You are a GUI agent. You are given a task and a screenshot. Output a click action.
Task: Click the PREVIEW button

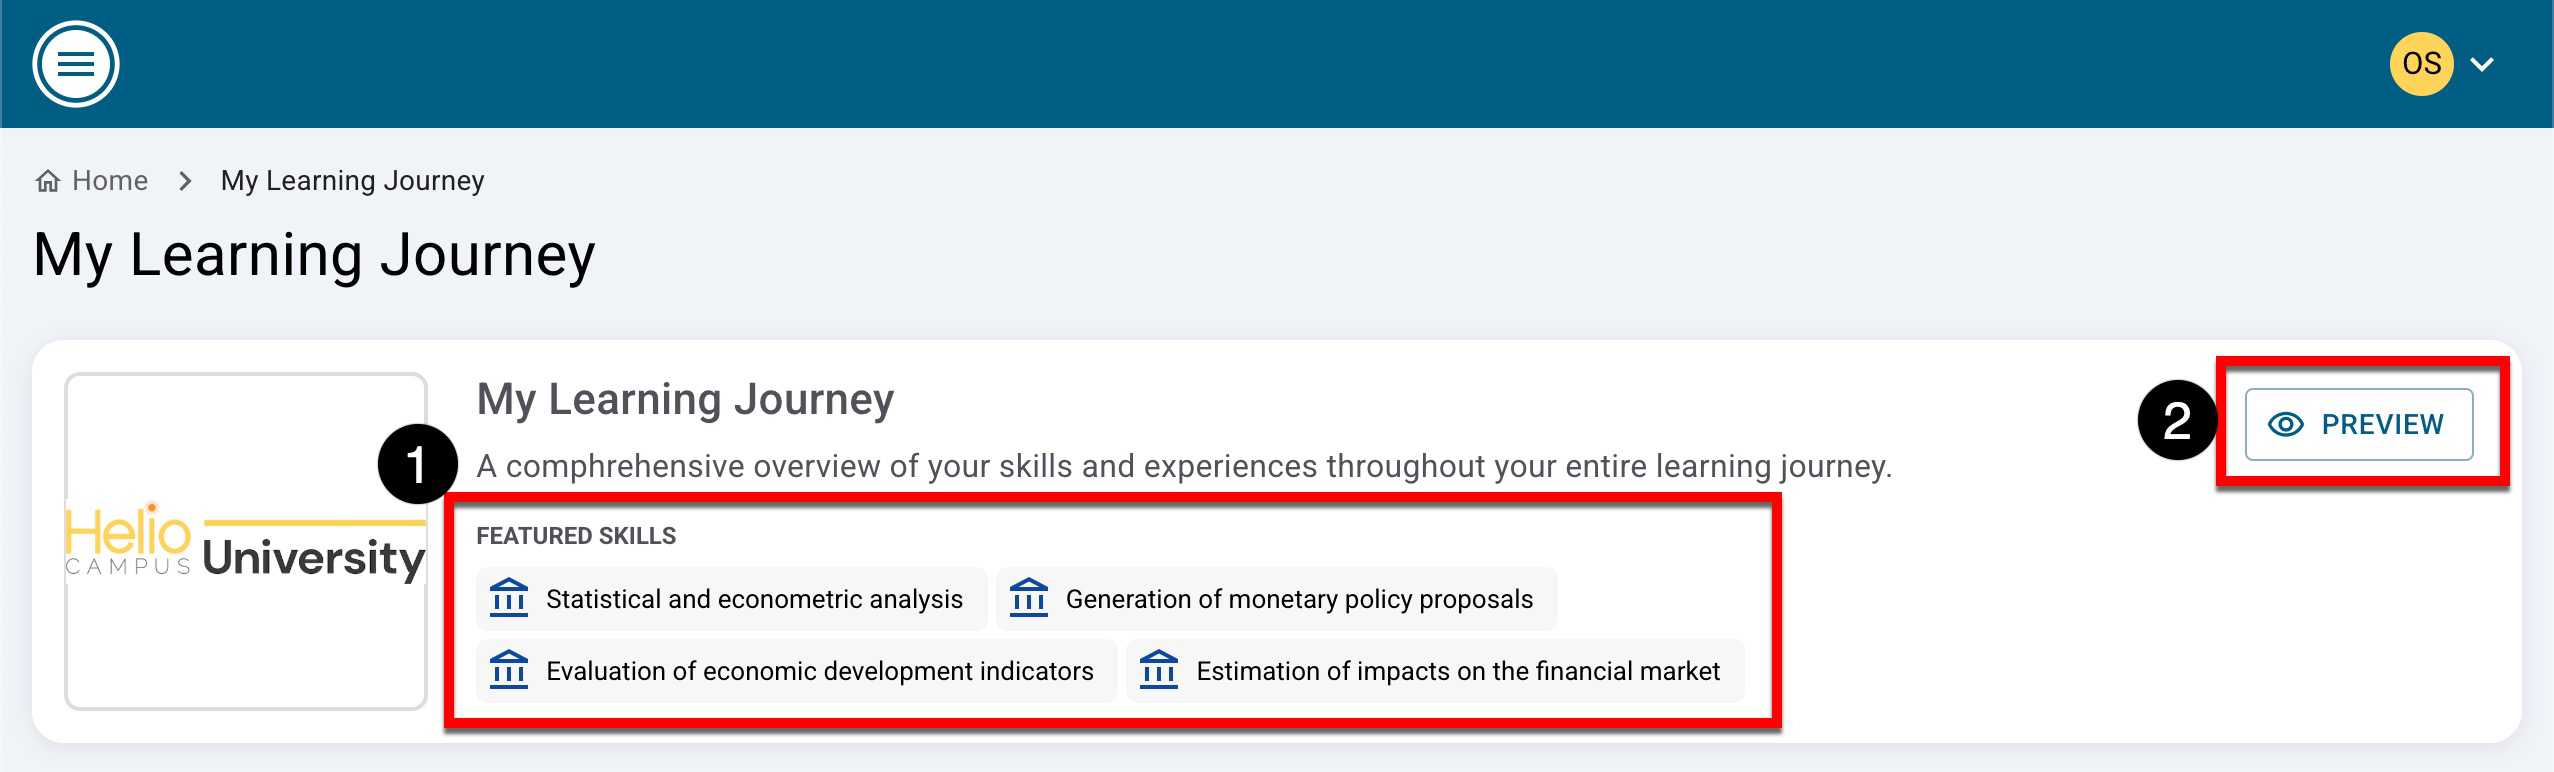2358,425
